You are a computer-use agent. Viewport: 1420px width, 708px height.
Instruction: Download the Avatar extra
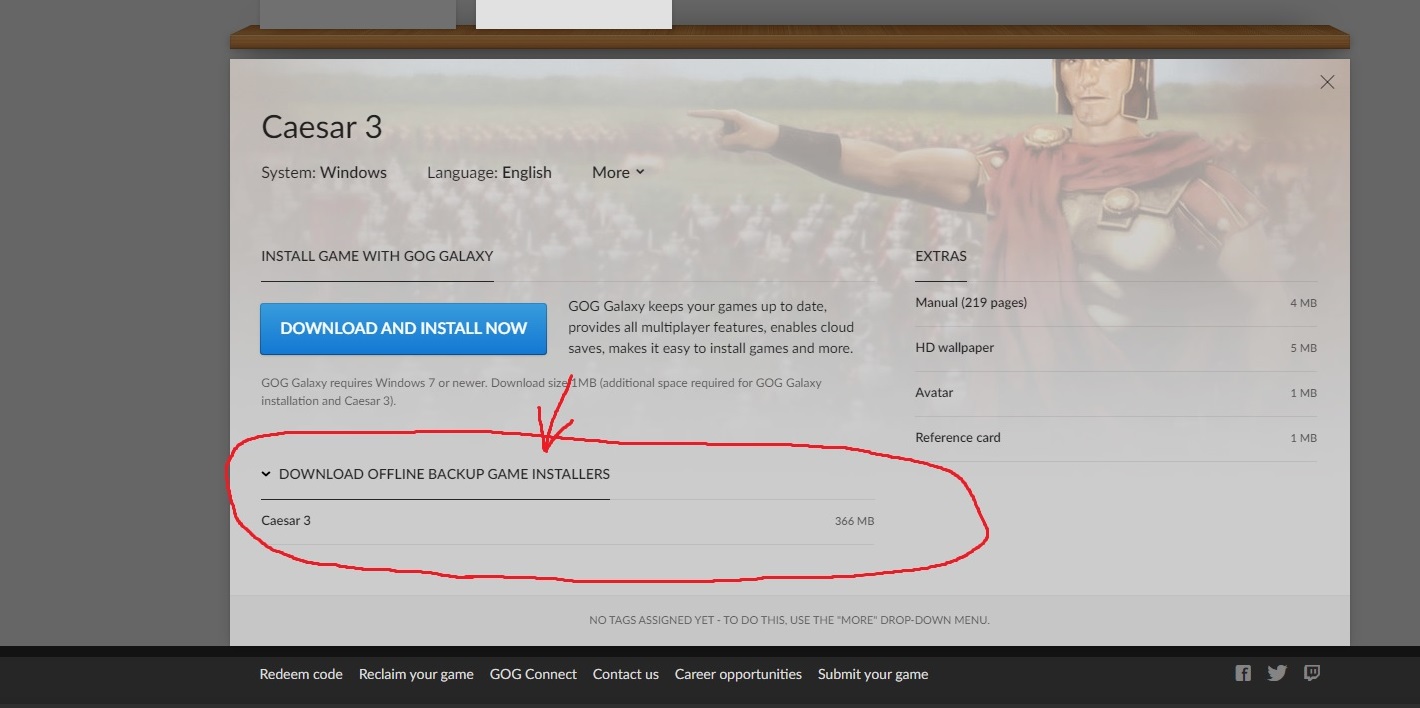coord(1116,393)
